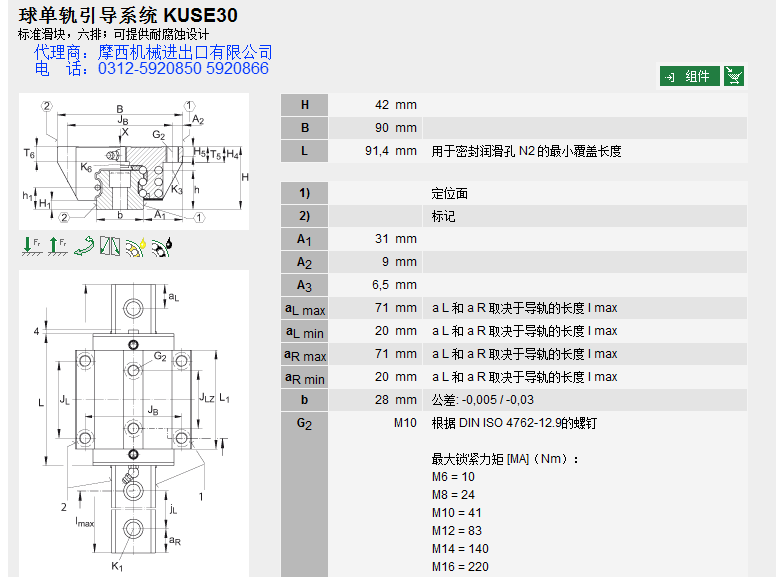Click the yellow oil drop lubrication icon
The width and height of the screenshot is (776, 577).
137,246
